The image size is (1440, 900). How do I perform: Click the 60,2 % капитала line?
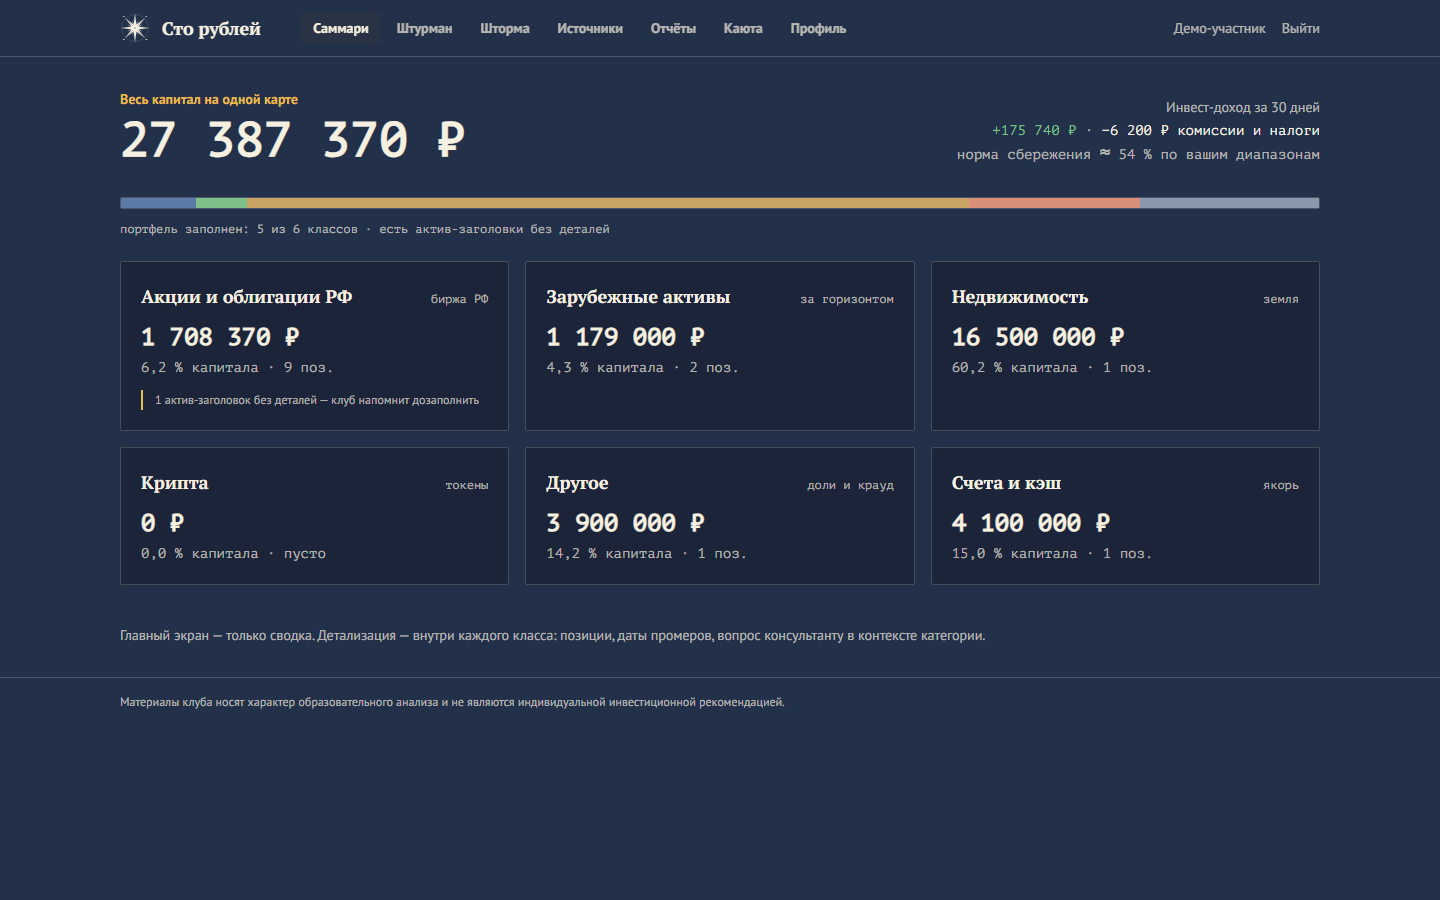tap(1052, 368)
